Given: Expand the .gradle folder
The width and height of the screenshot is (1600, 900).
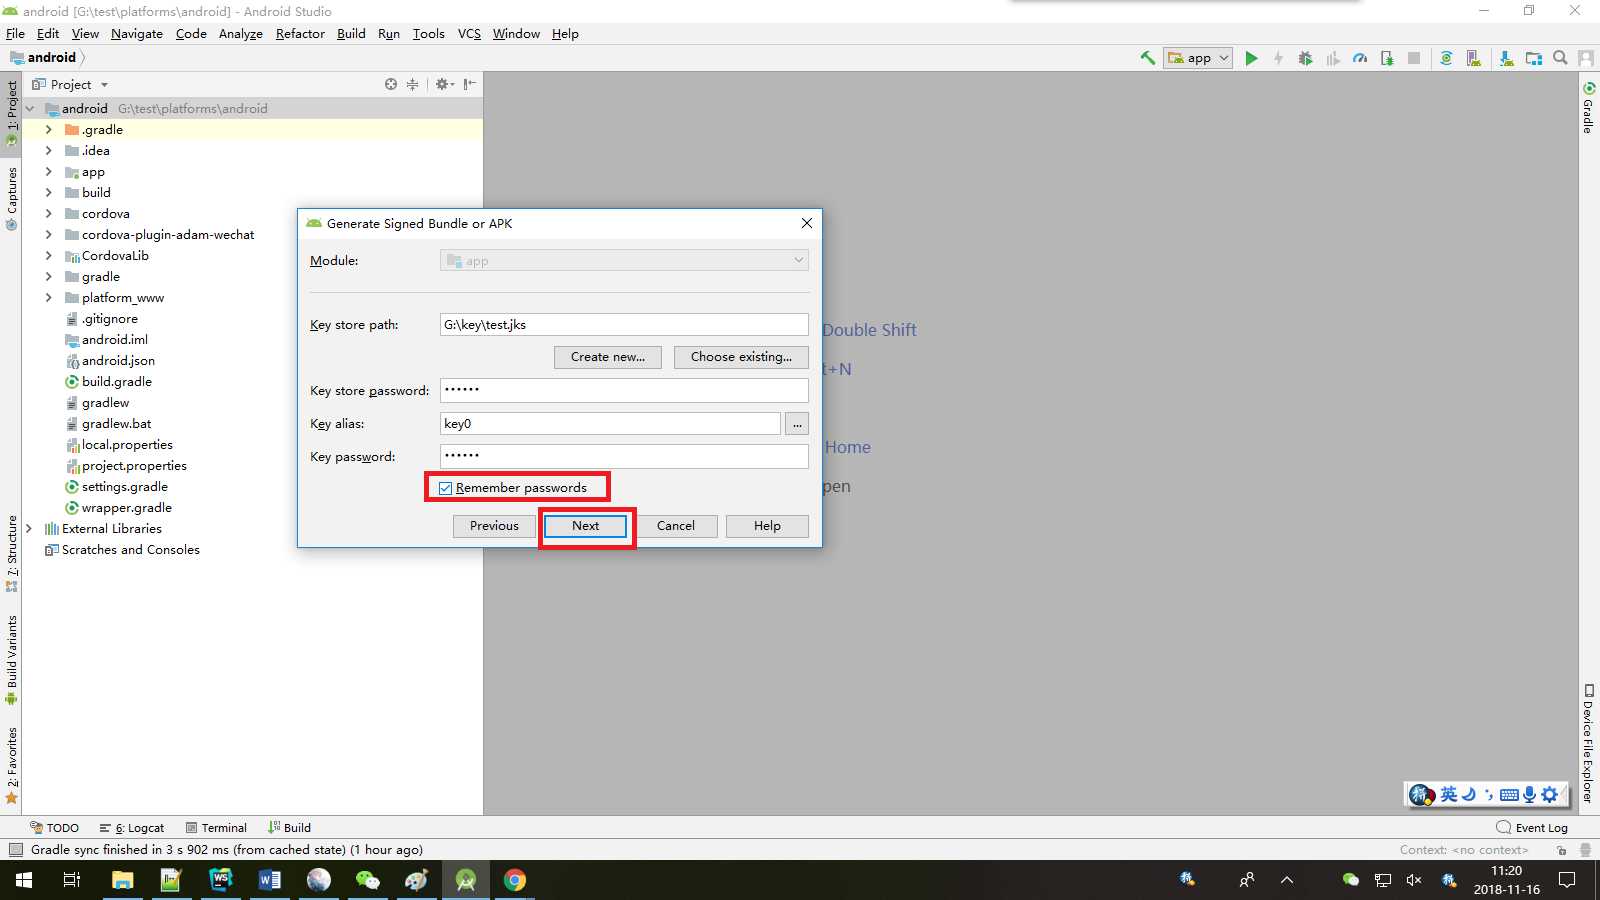Looking at the screenshot, I should (x=48, y=130).
